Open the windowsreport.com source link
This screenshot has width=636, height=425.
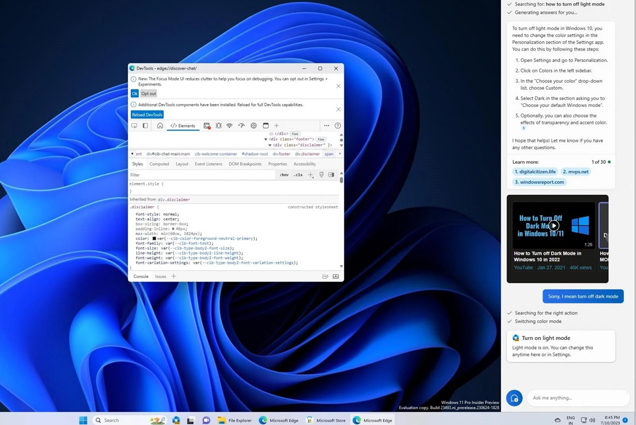(539, 182)
